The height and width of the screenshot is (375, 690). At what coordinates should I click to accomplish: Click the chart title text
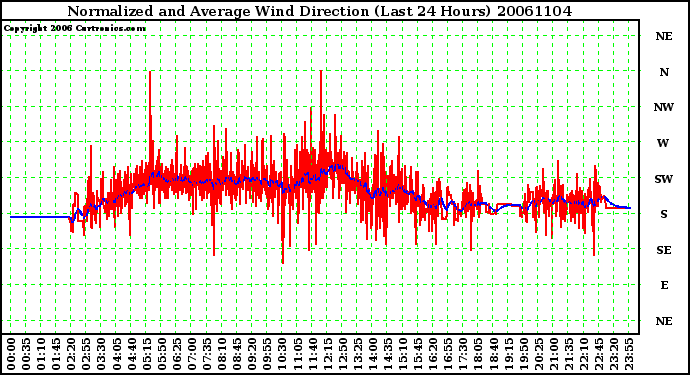pos(320,11)
